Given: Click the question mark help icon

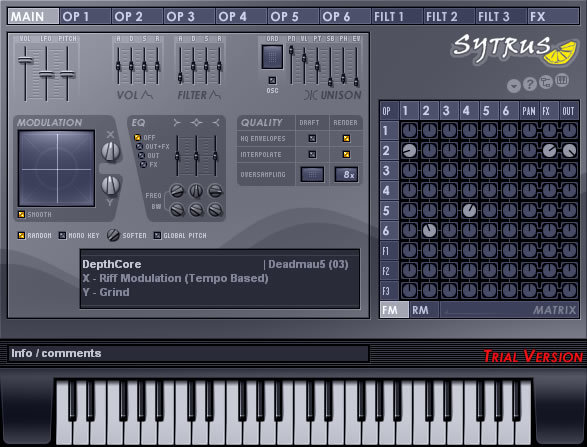Looking at the screenshot, I should 530,84.
